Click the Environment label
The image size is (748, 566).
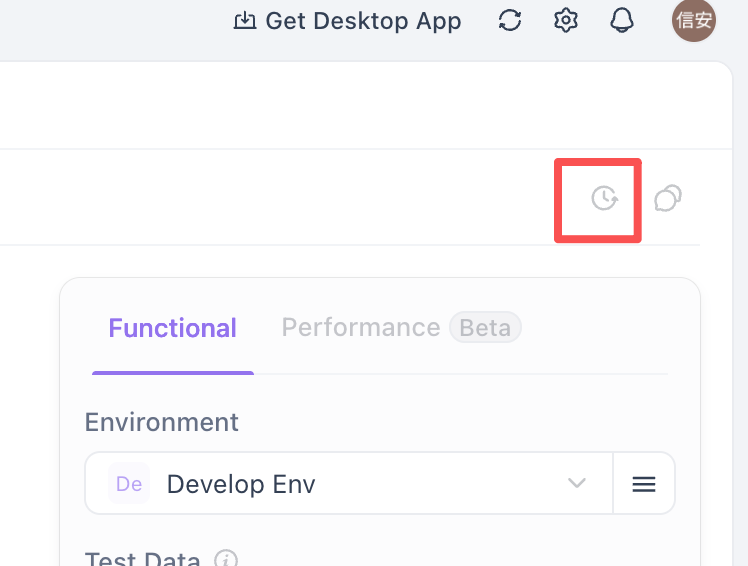(162, 422)
